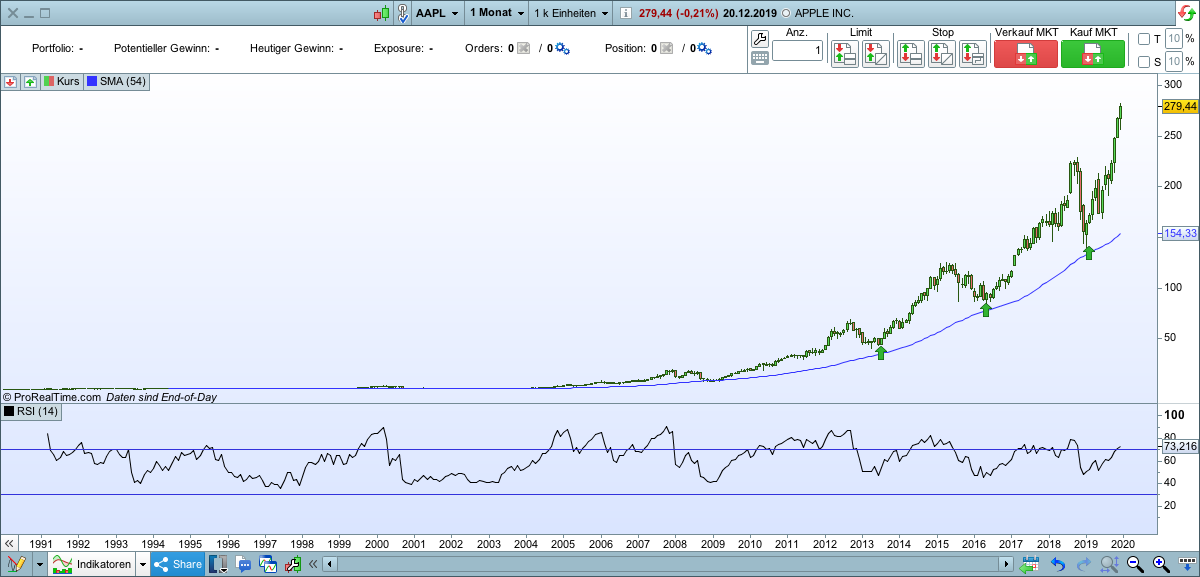1200x577 pixels.
Task: Click the icon next to Position count
Action: (x=666, y=48)
